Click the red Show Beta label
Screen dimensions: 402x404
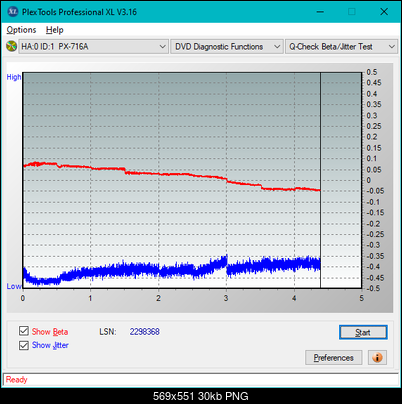[x=50, y=332]
